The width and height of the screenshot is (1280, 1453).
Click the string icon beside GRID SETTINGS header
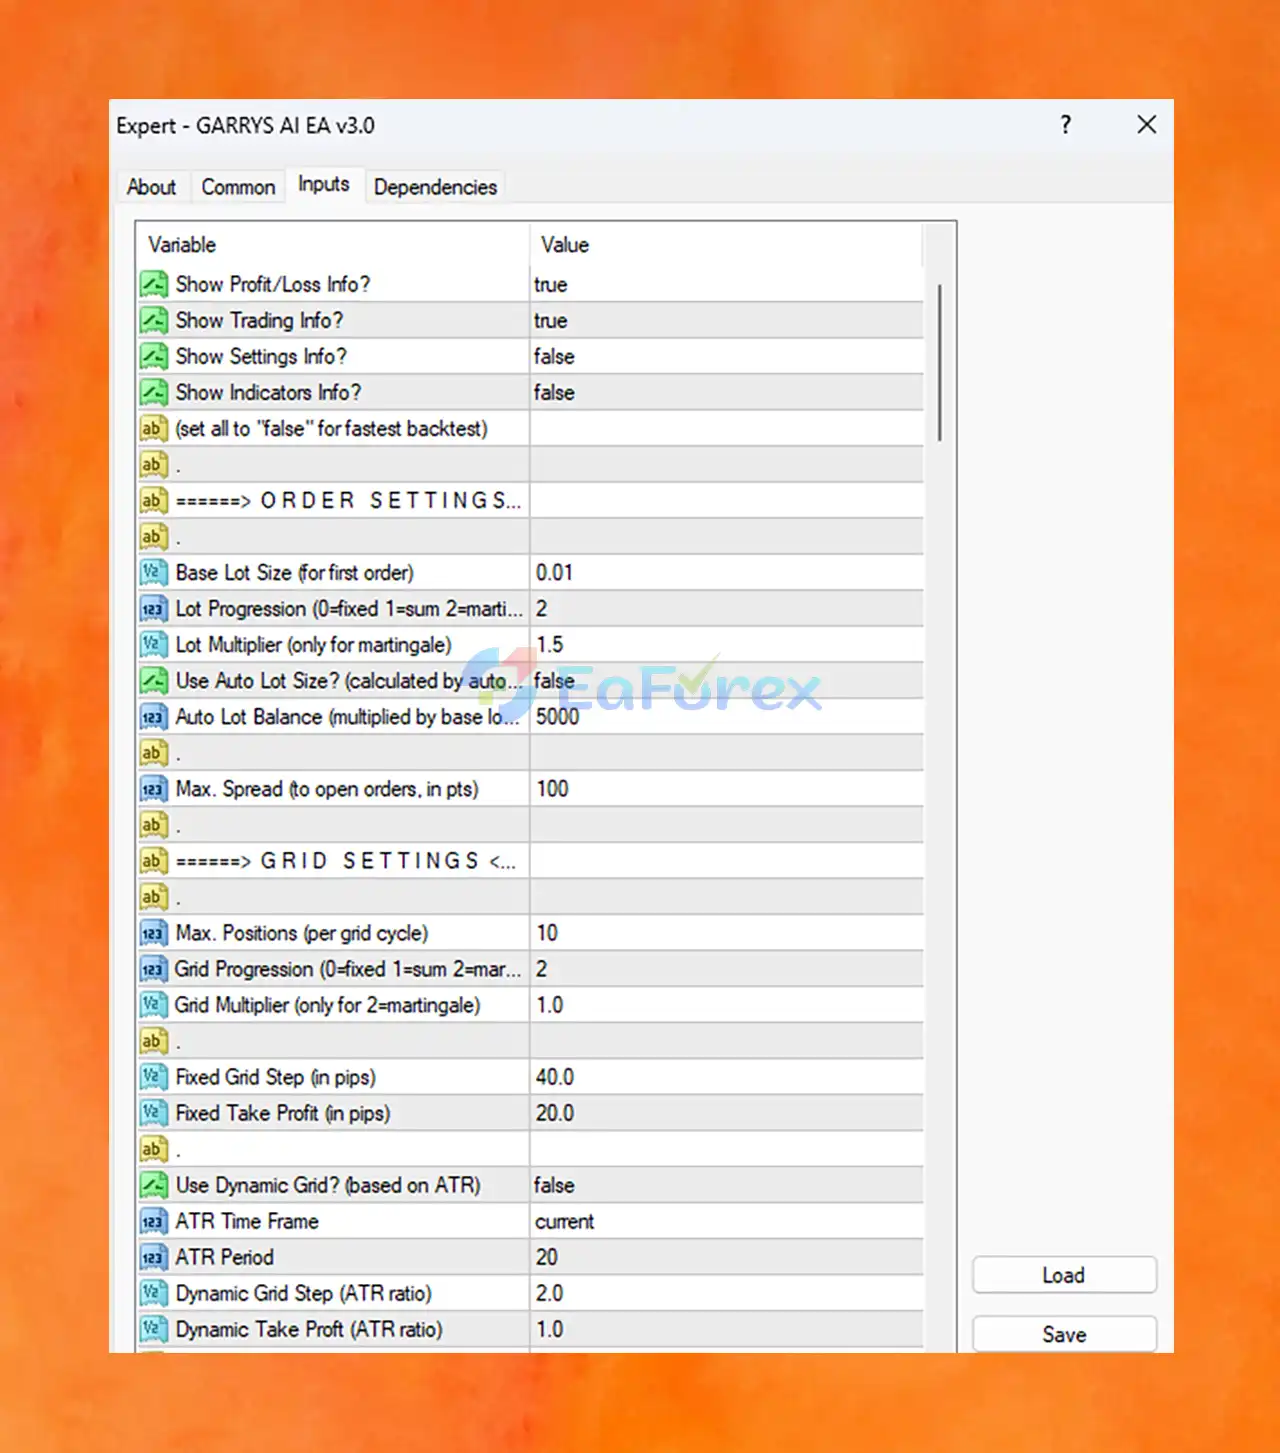(x=153, y=860)
